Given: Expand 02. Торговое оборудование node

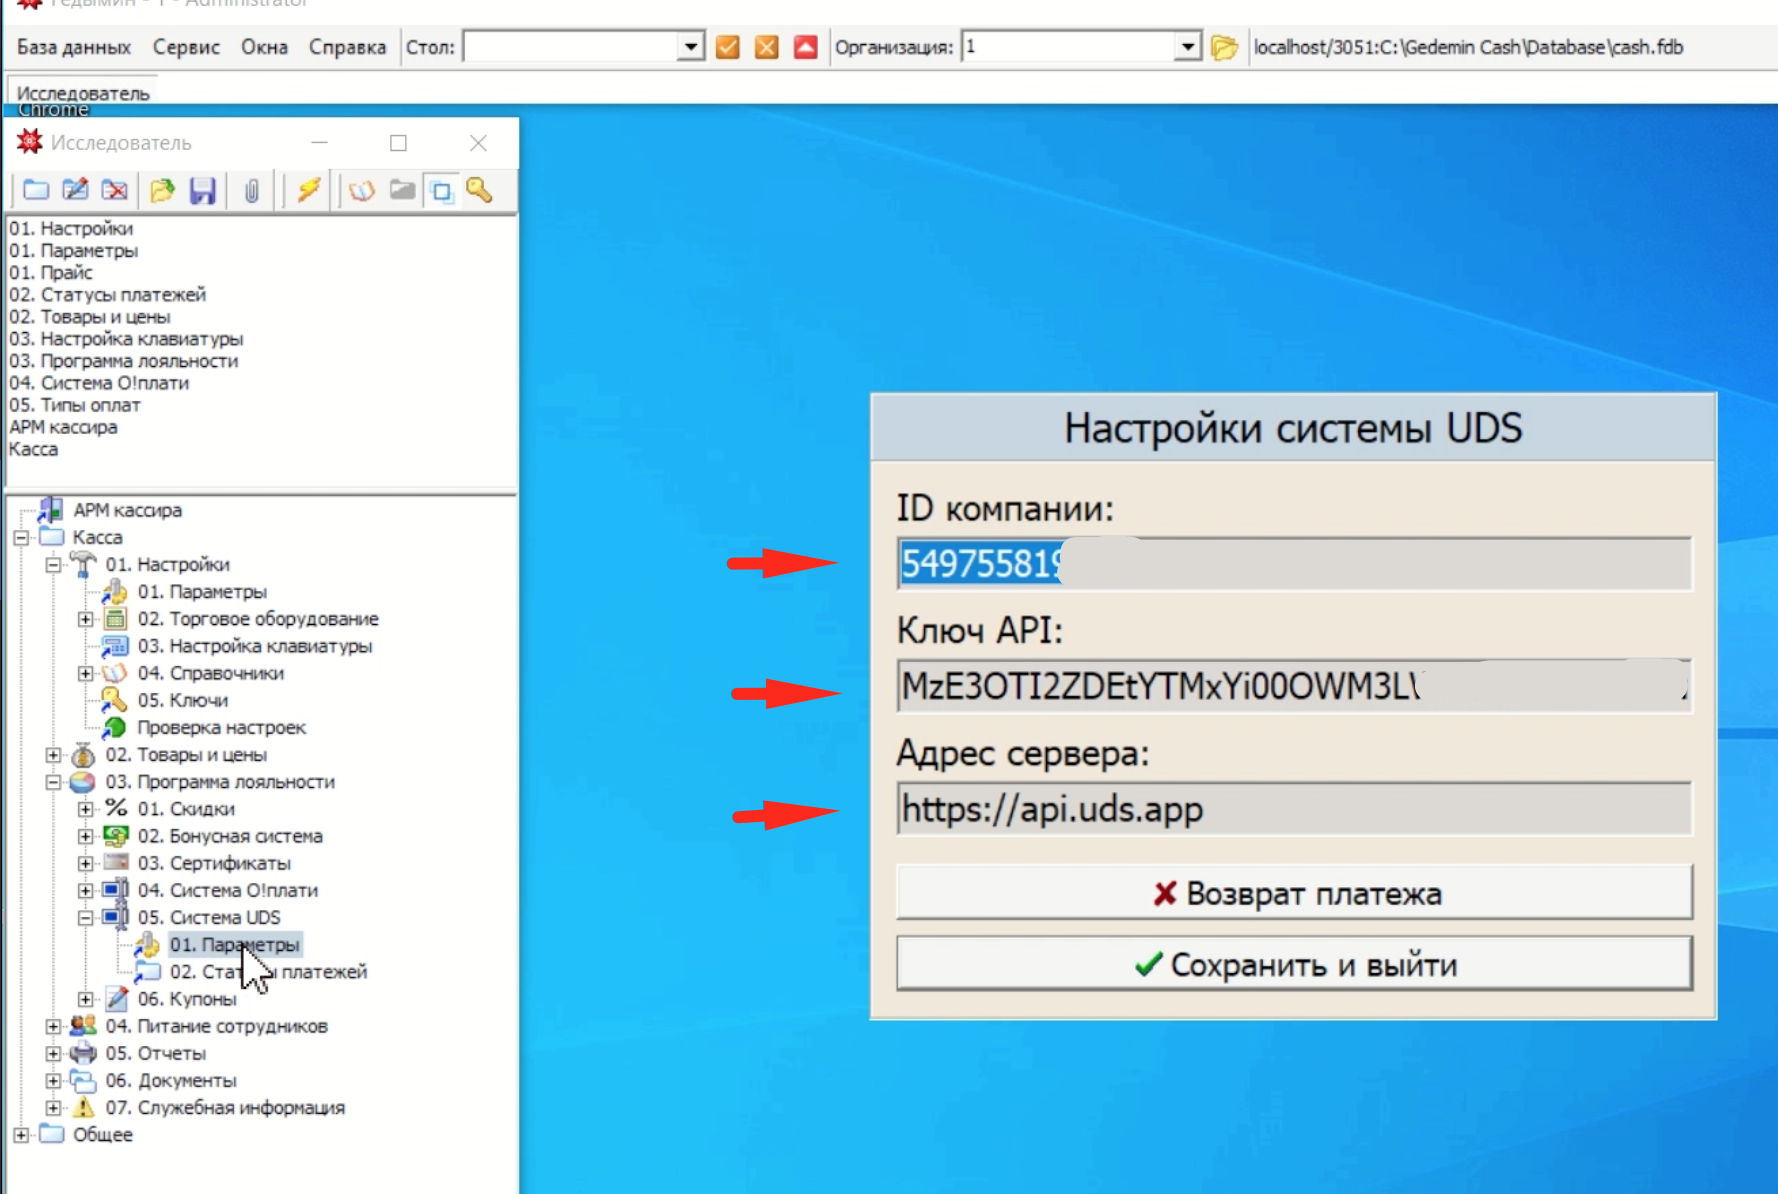Looking at the screenshot, I should [85, 619].
